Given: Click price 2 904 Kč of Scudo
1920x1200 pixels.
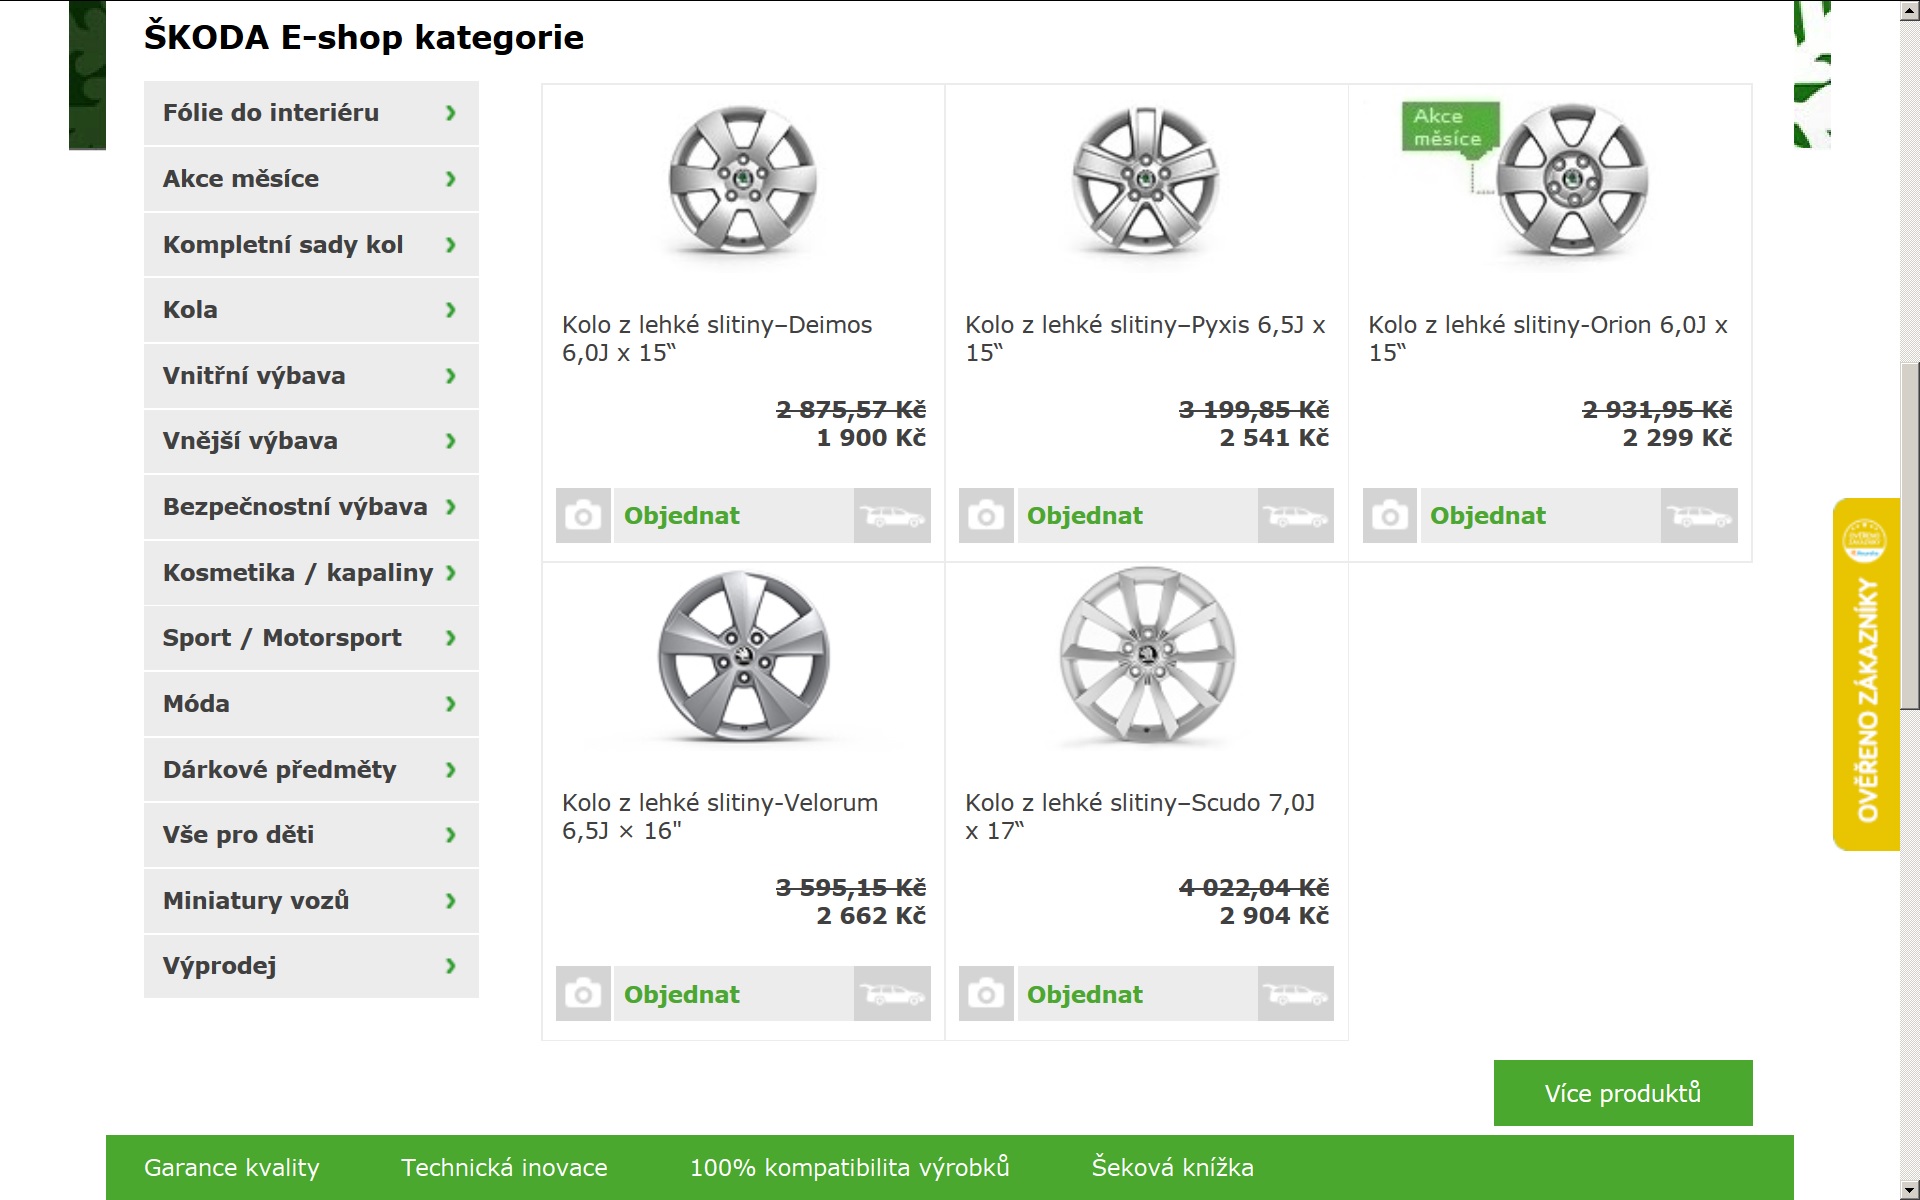Looking at the screenshot, I should coord(1274,916).
